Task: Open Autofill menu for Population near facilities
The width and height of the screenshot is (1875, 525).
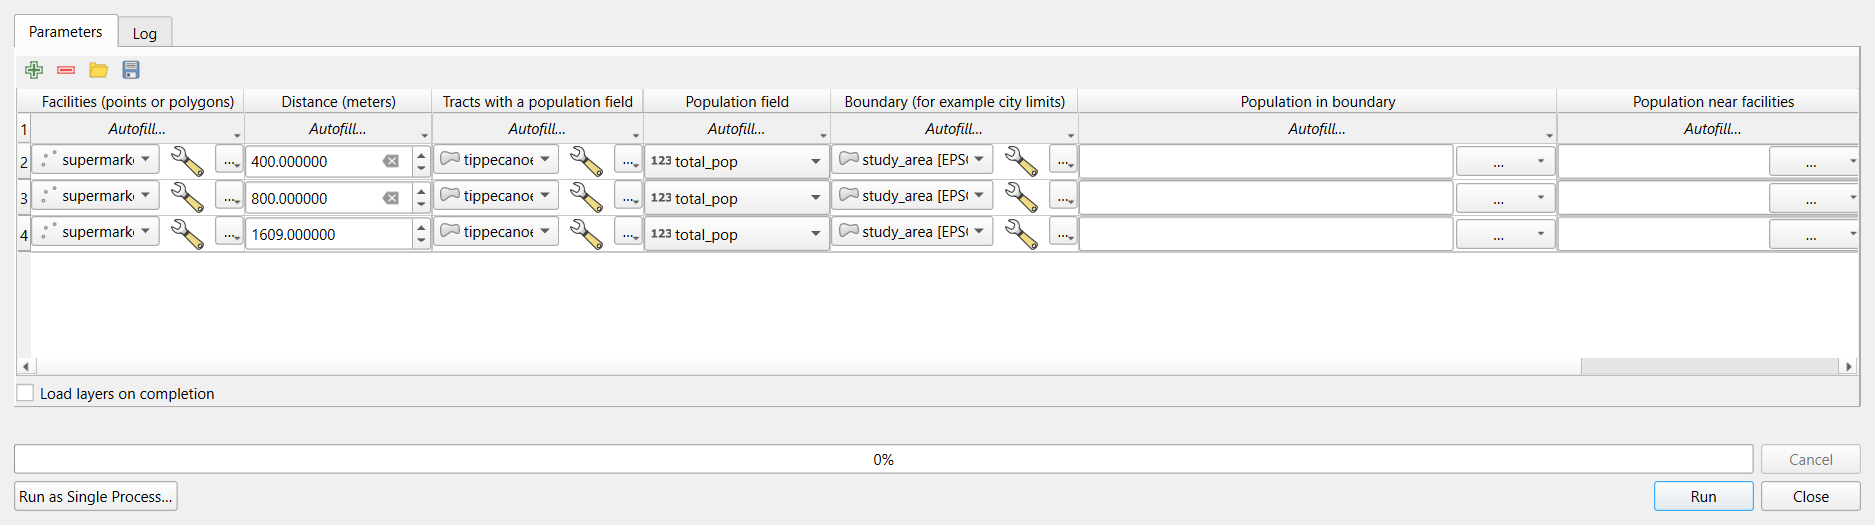Action: tap(1708, 129)
